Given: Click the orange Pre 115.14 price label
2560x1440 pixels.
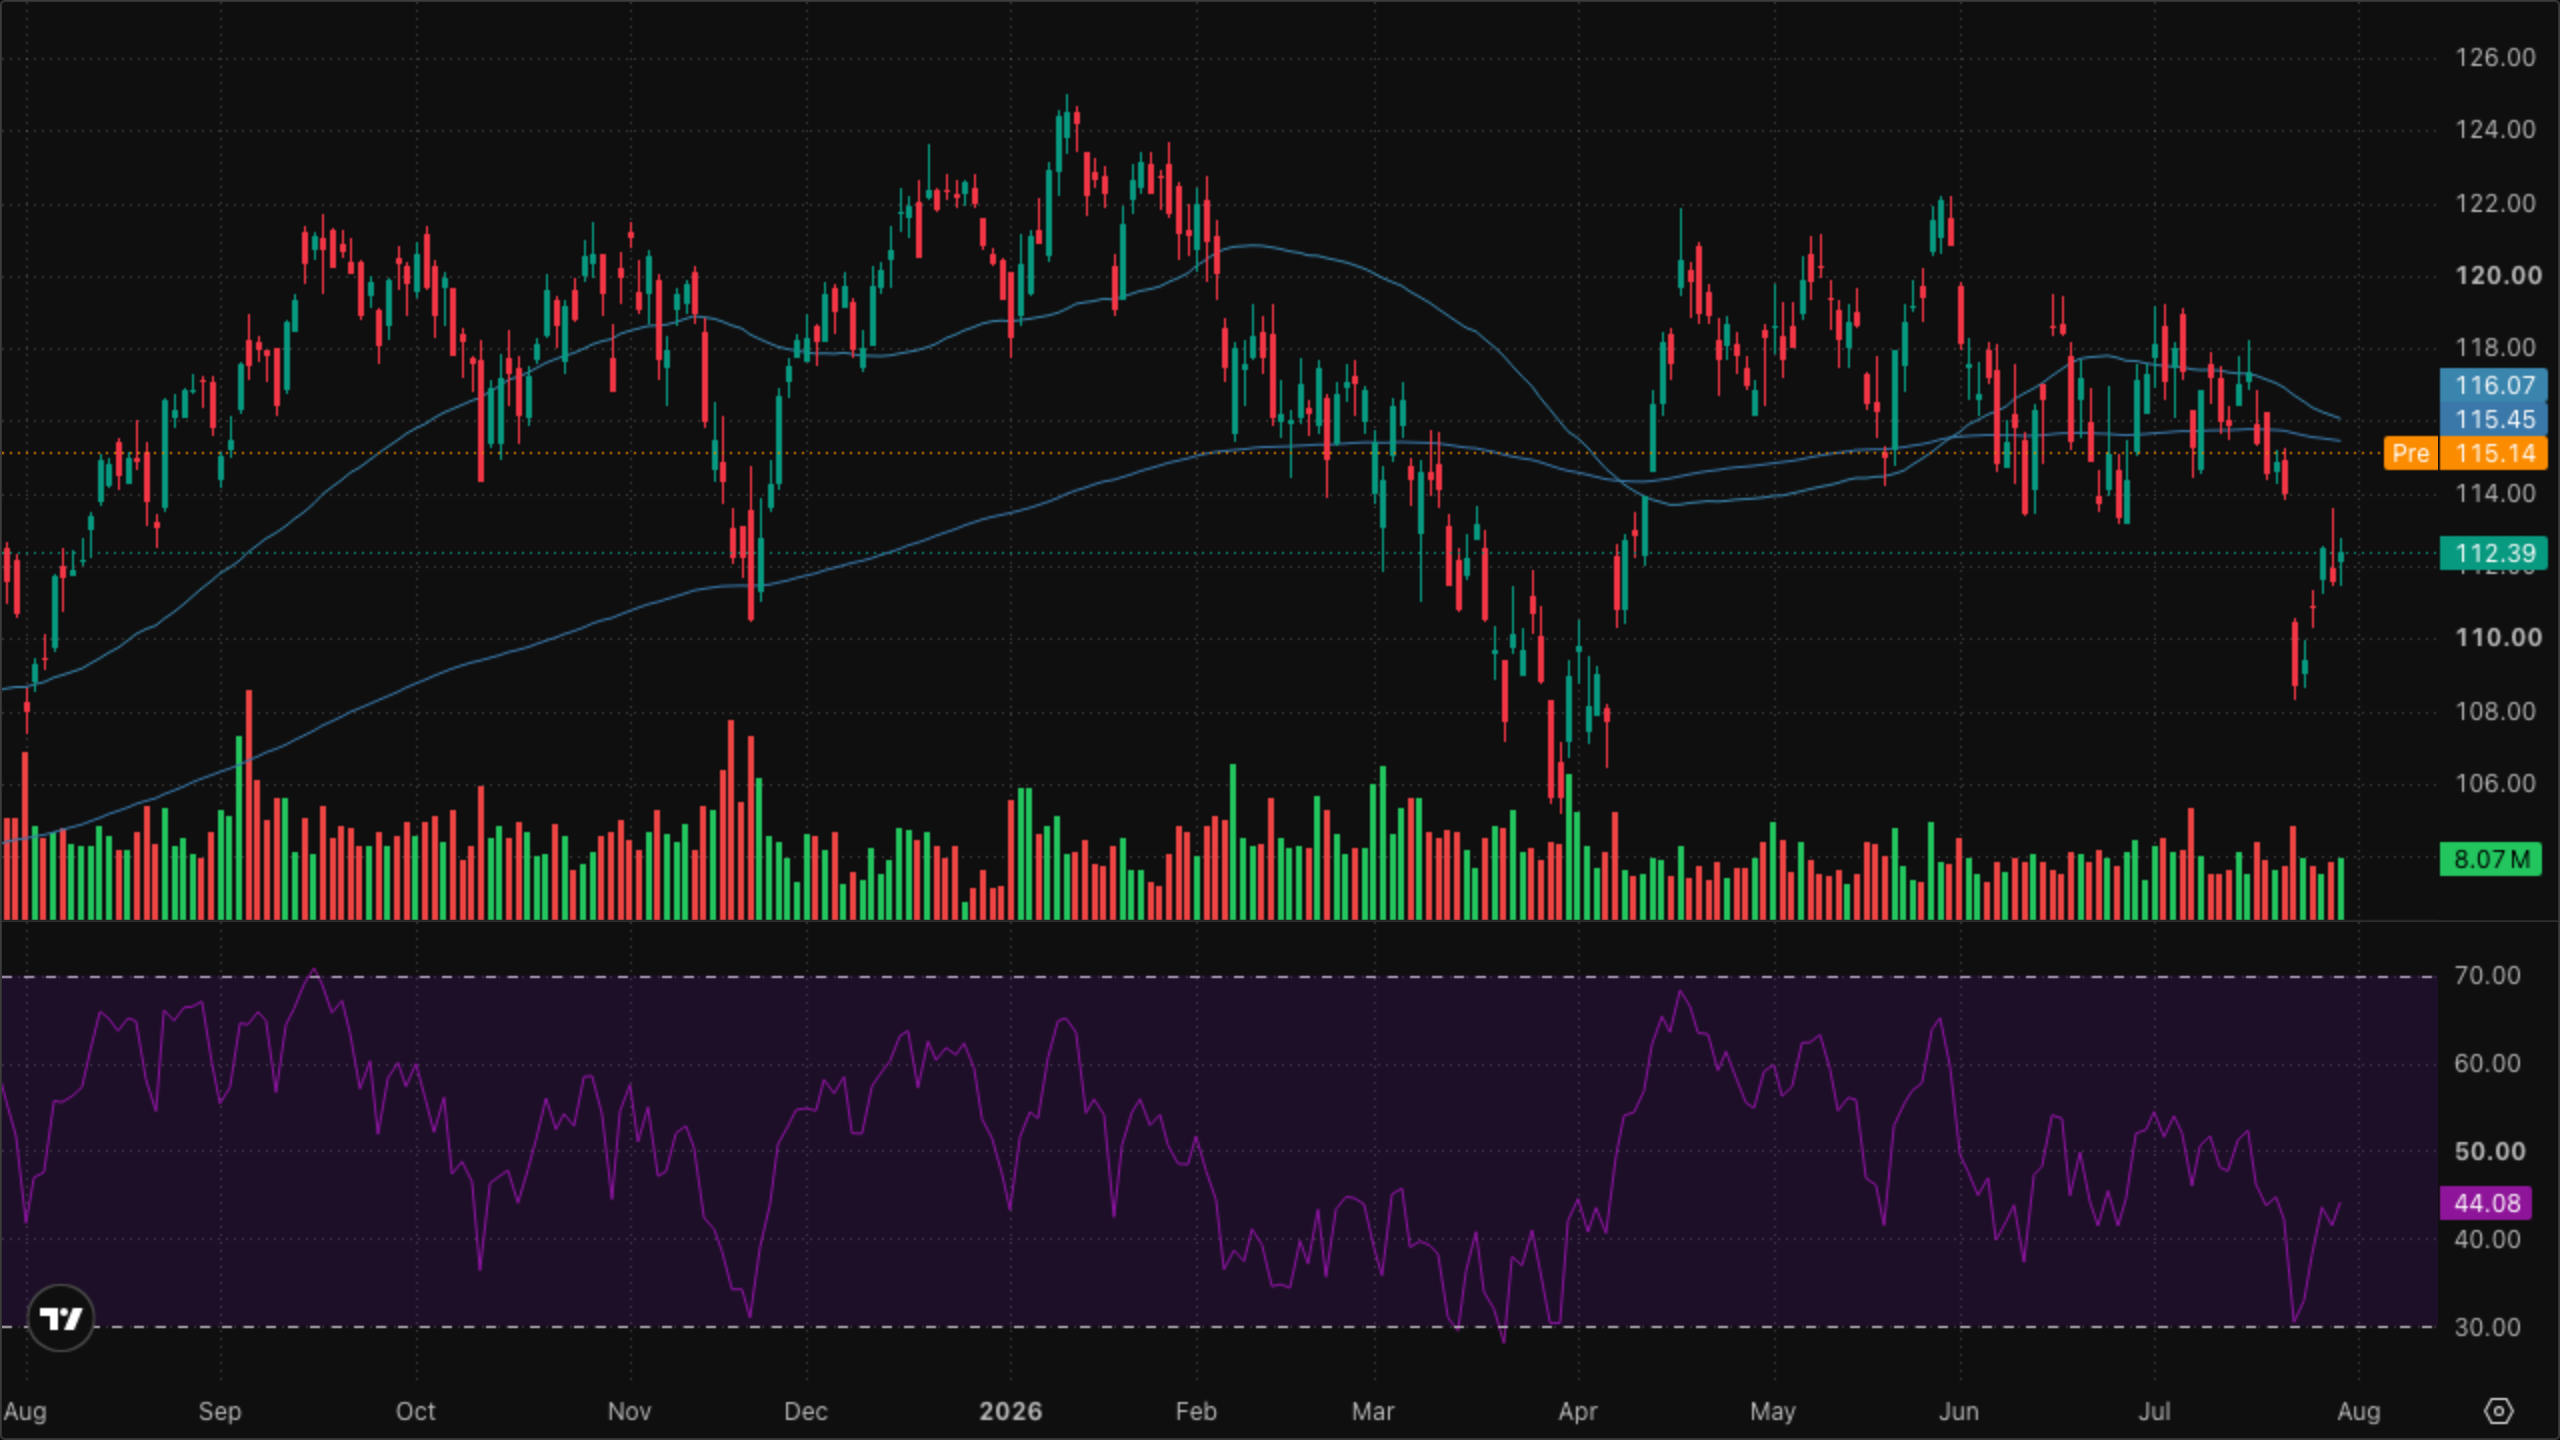Looking at the screenshot, I should click(x=2465, y=453).
